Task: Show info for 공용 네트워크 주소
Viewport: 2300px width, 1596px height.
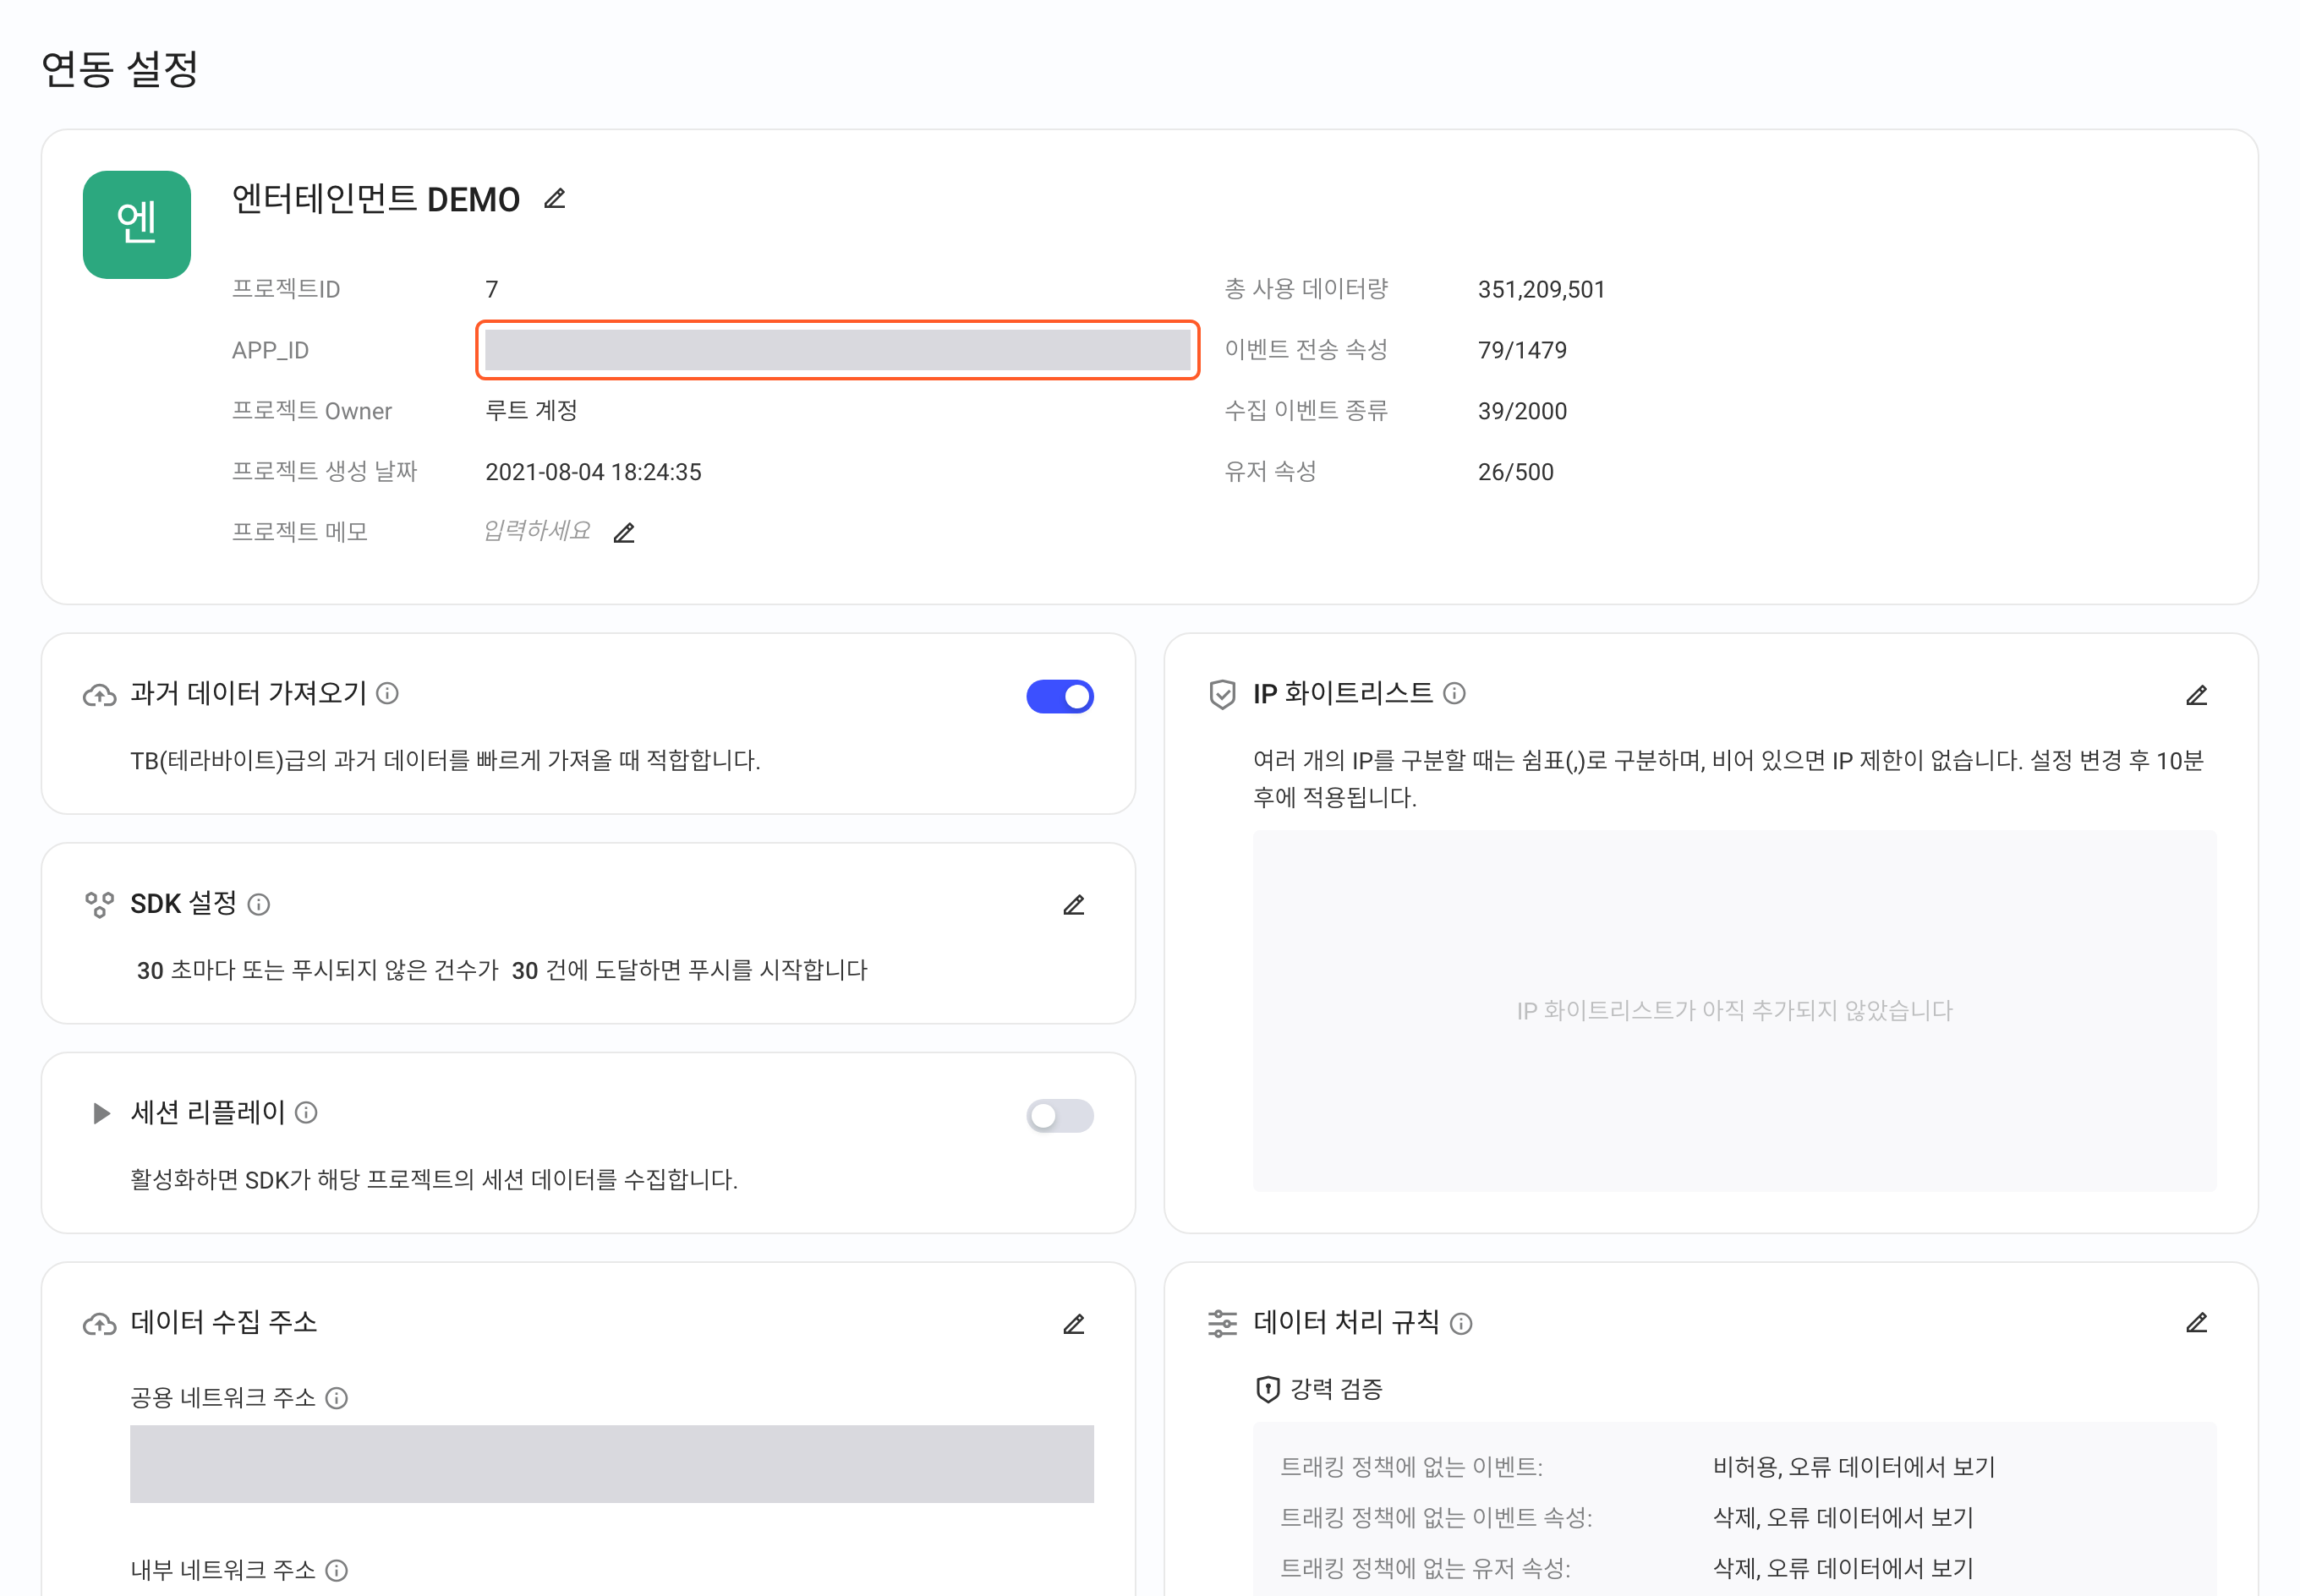Action: click(x=337, y=1398)
